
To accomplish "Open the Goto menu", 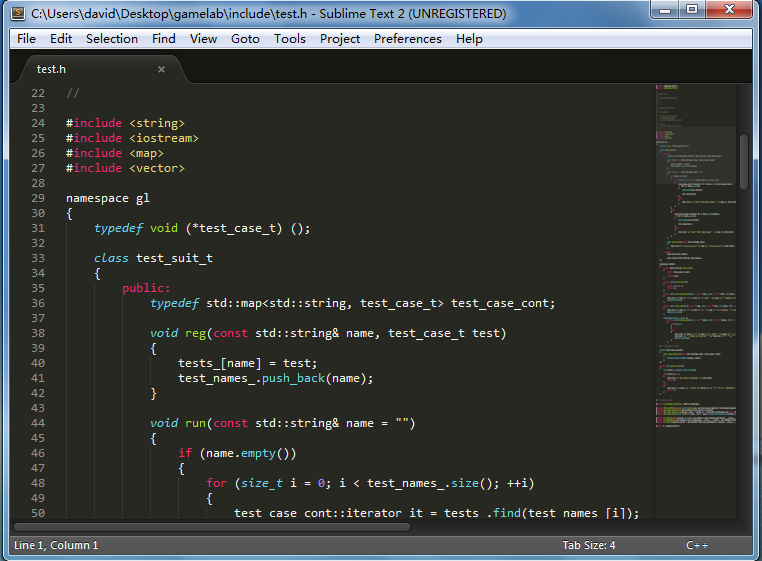I will (x=245, y=39).
